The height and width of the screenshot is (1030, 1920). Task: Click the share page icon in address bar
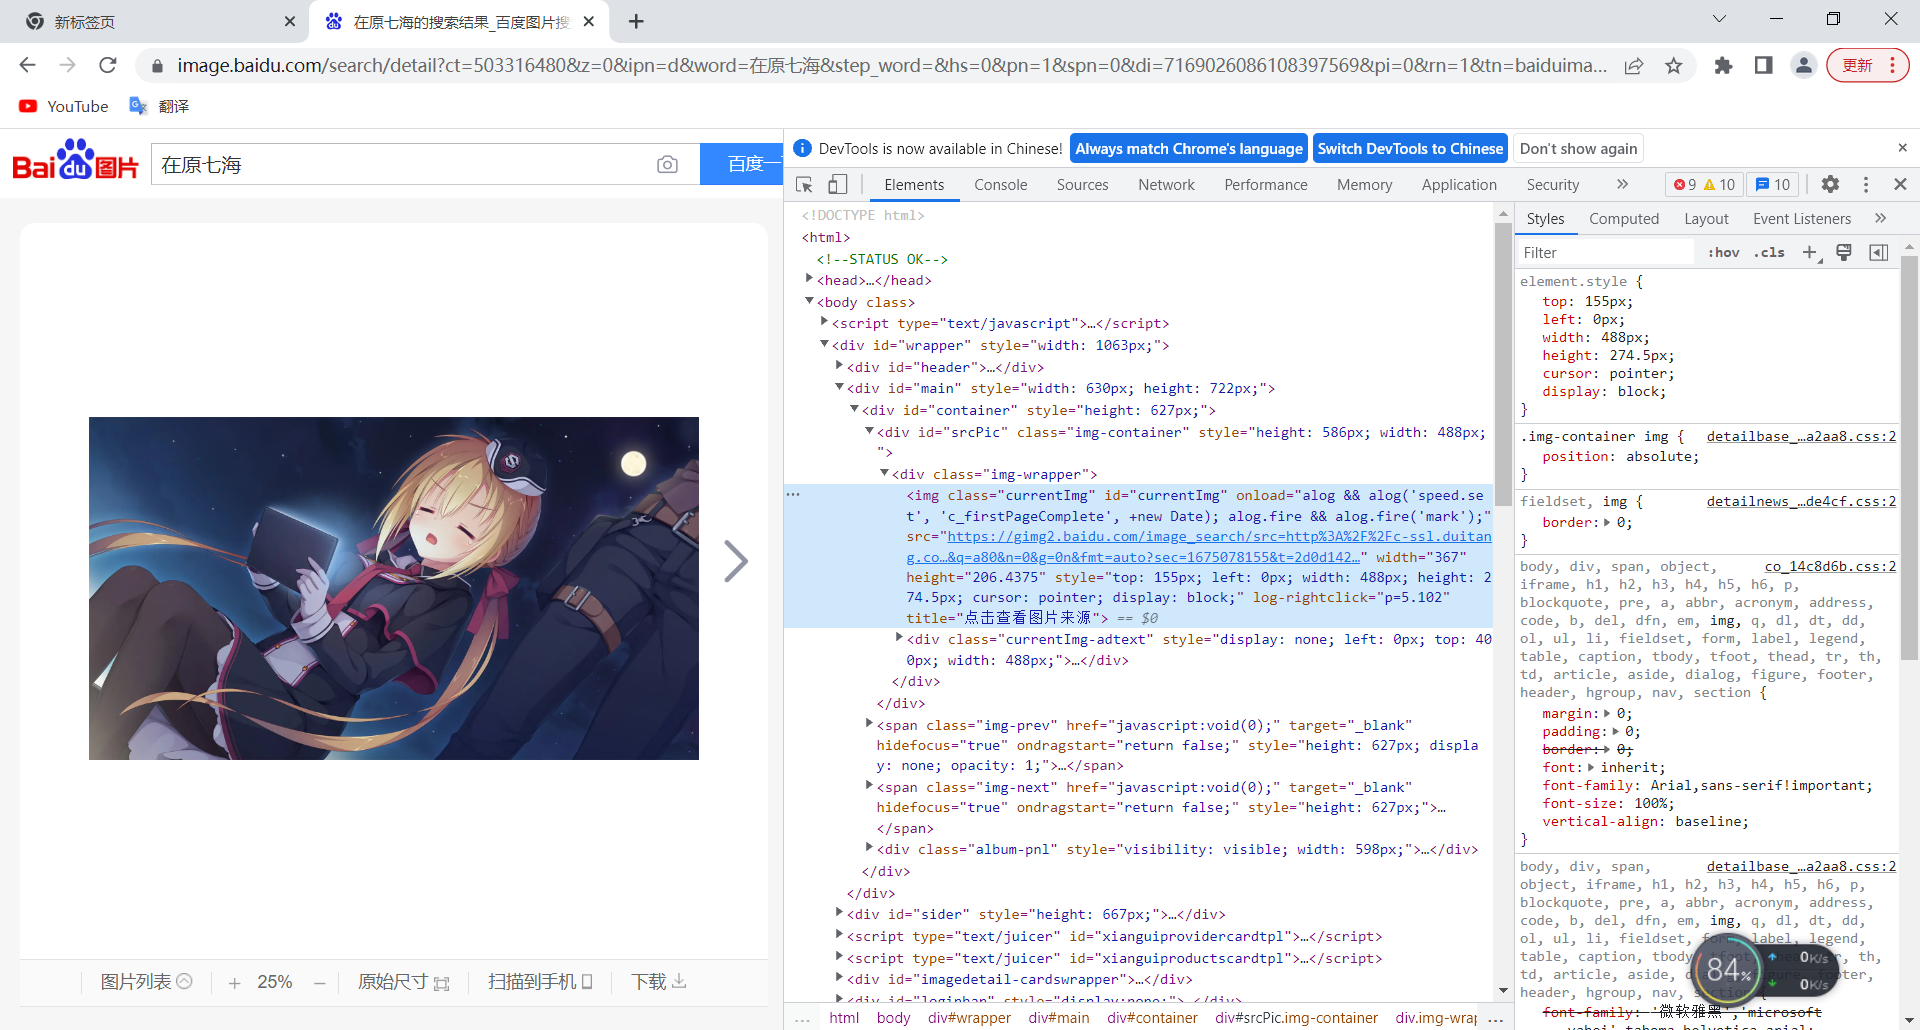coord(1634,66)
